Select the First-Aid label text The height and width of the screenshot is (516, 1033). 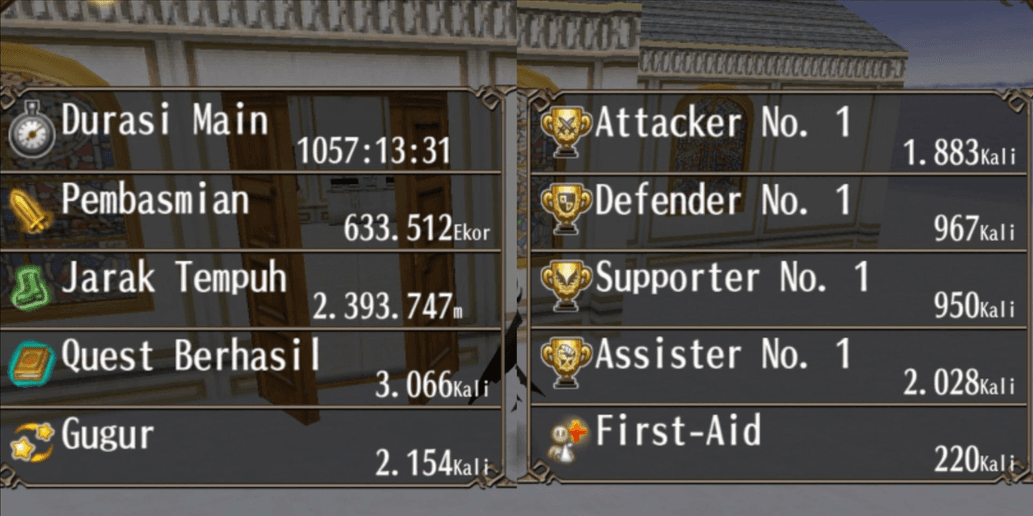(678, 430)
